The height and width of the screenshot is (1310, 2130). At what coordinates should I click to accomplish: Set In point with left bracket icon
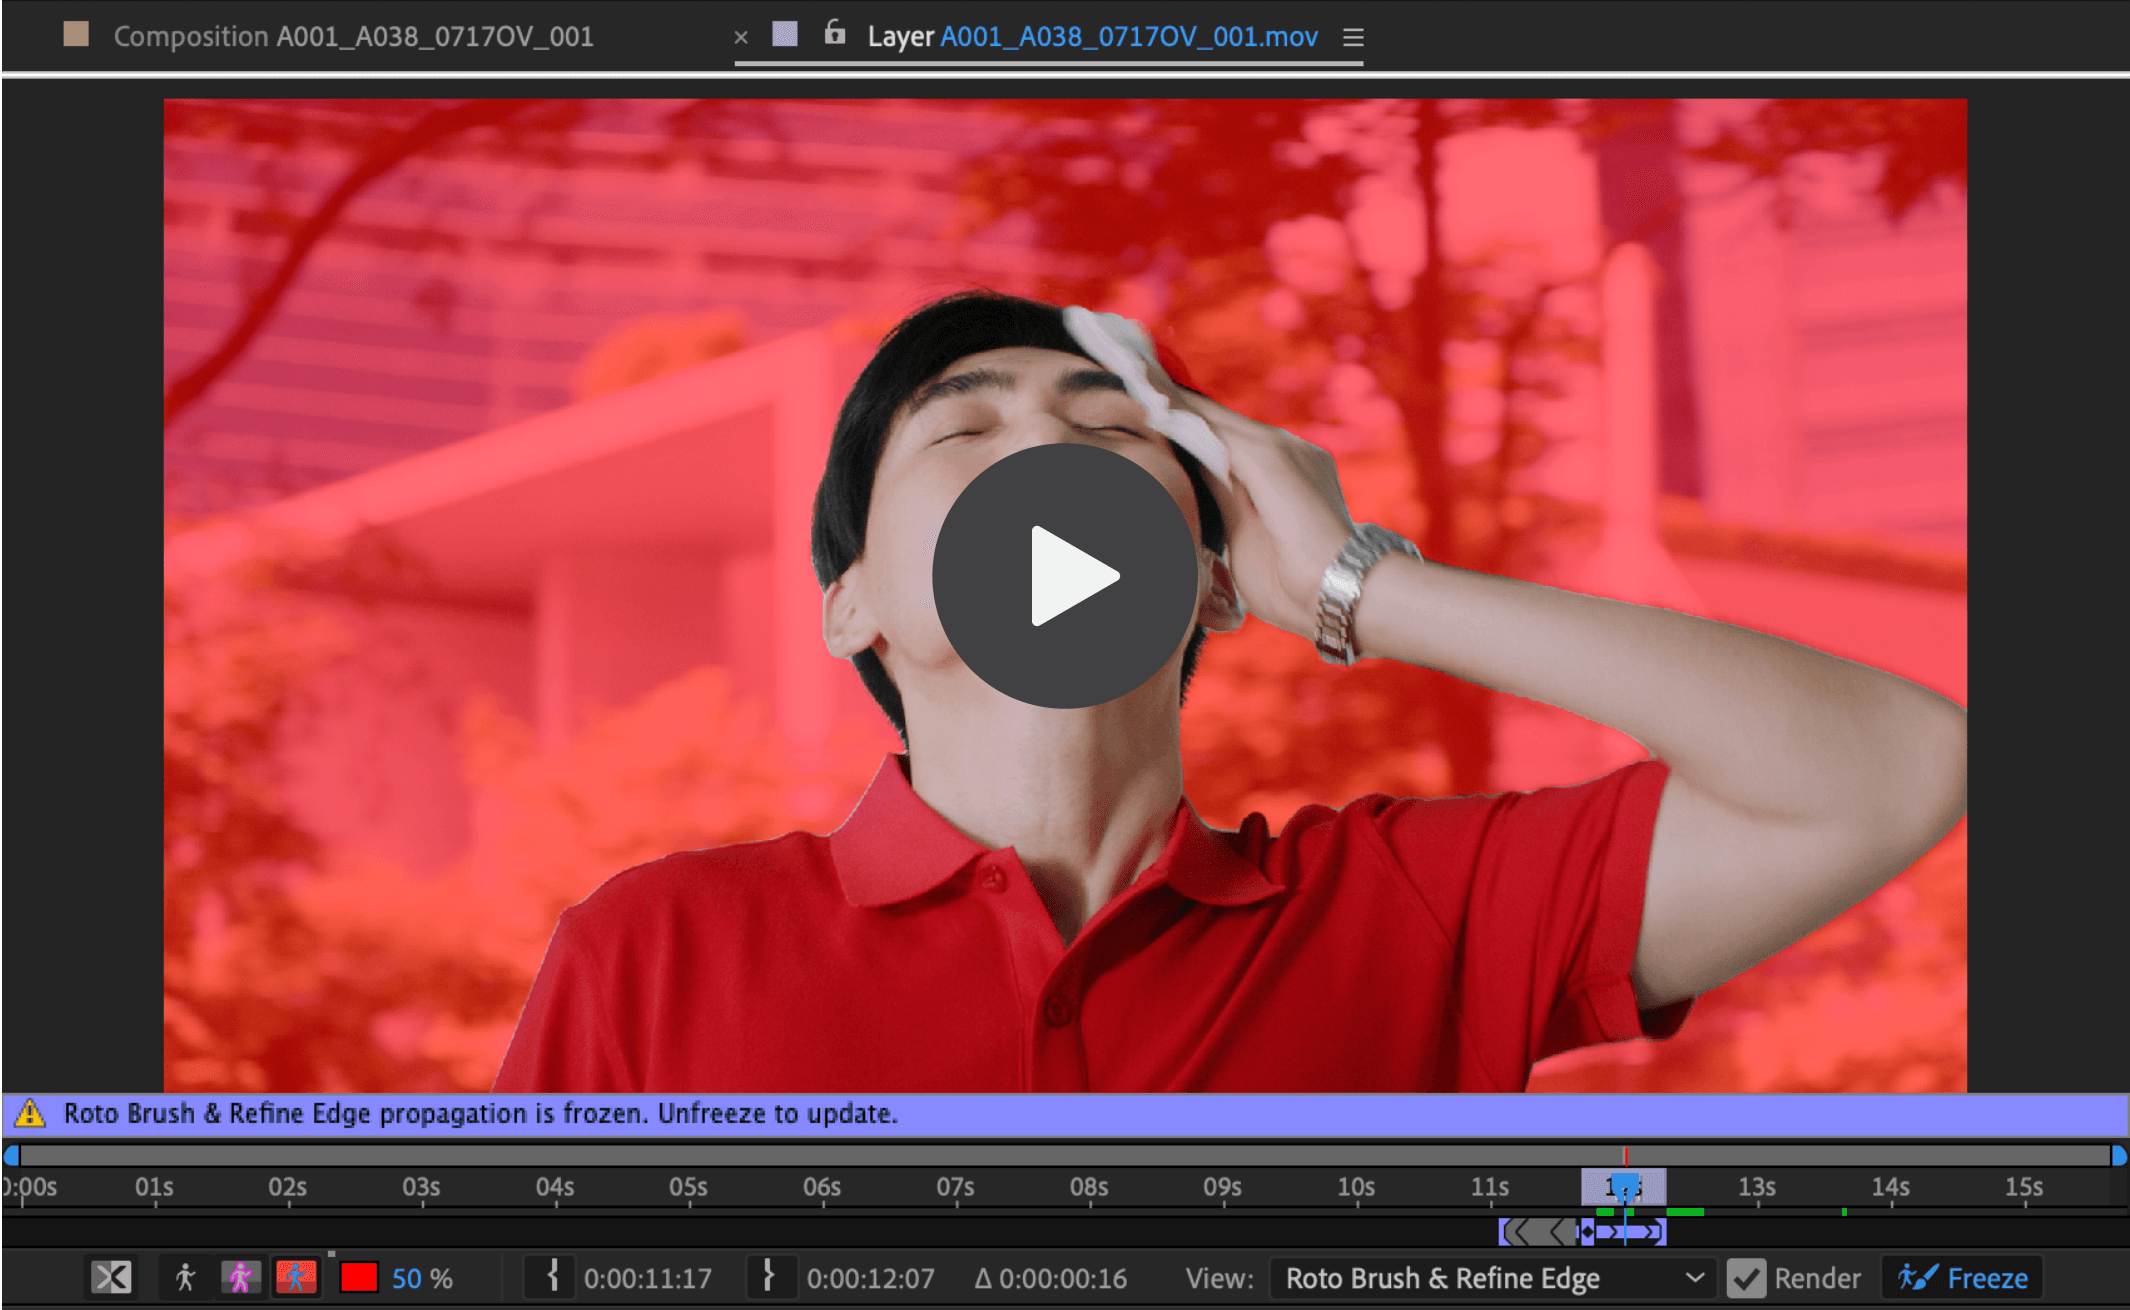click(x=552, y=1277)
